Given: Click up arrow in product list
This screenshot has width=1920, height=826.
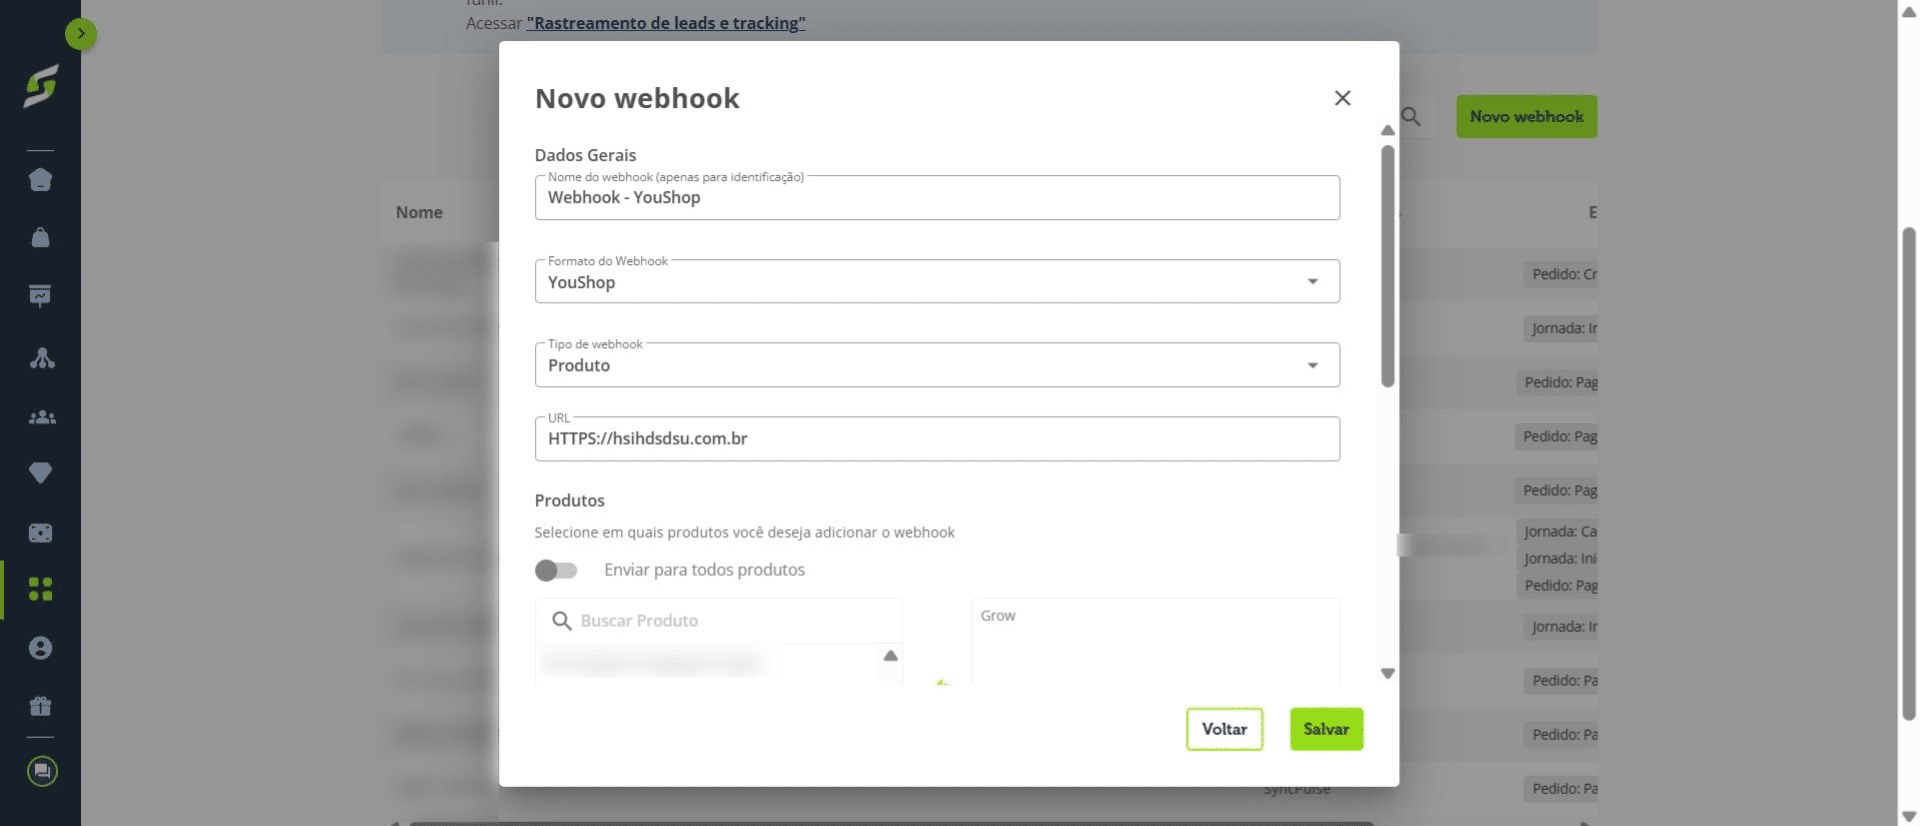Looking at the screenshot, I should (x=890, y=656).
